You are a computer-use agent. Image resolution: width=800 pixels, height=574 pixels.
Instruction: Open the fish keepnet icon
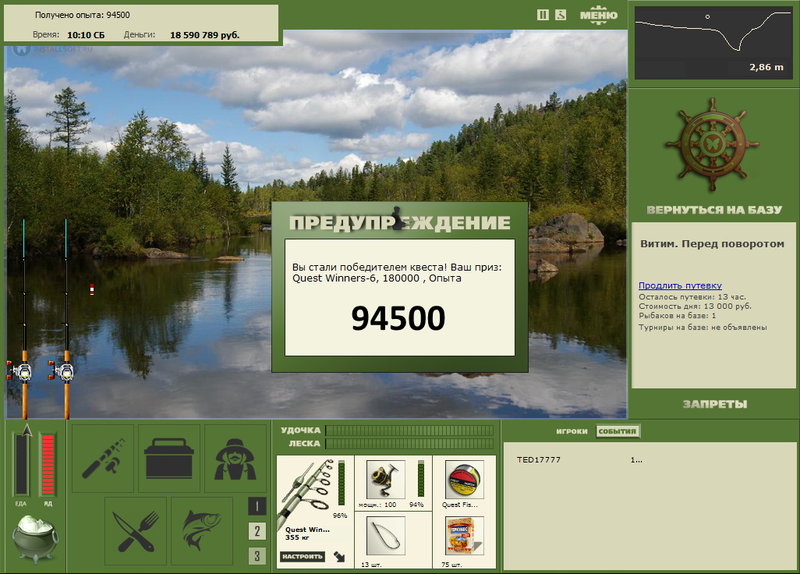pos(202,531)
